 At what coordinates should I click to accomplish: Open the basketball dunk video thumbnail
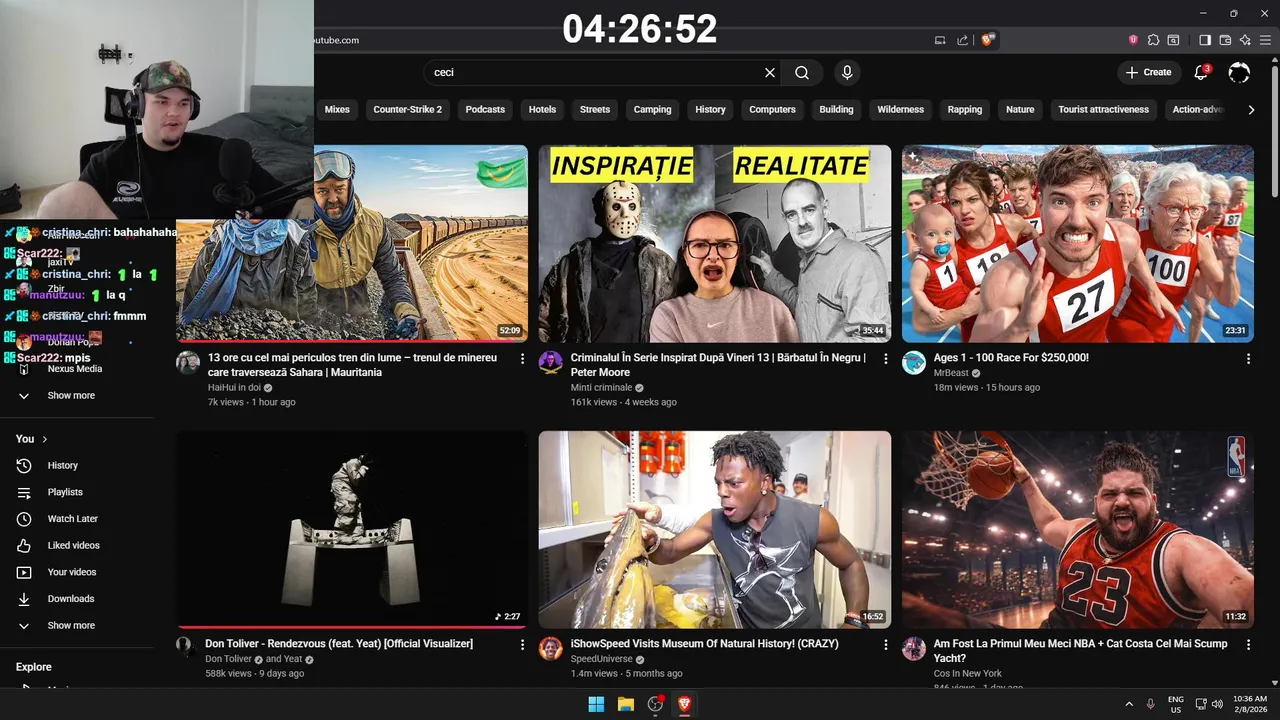click(1078, 530)
